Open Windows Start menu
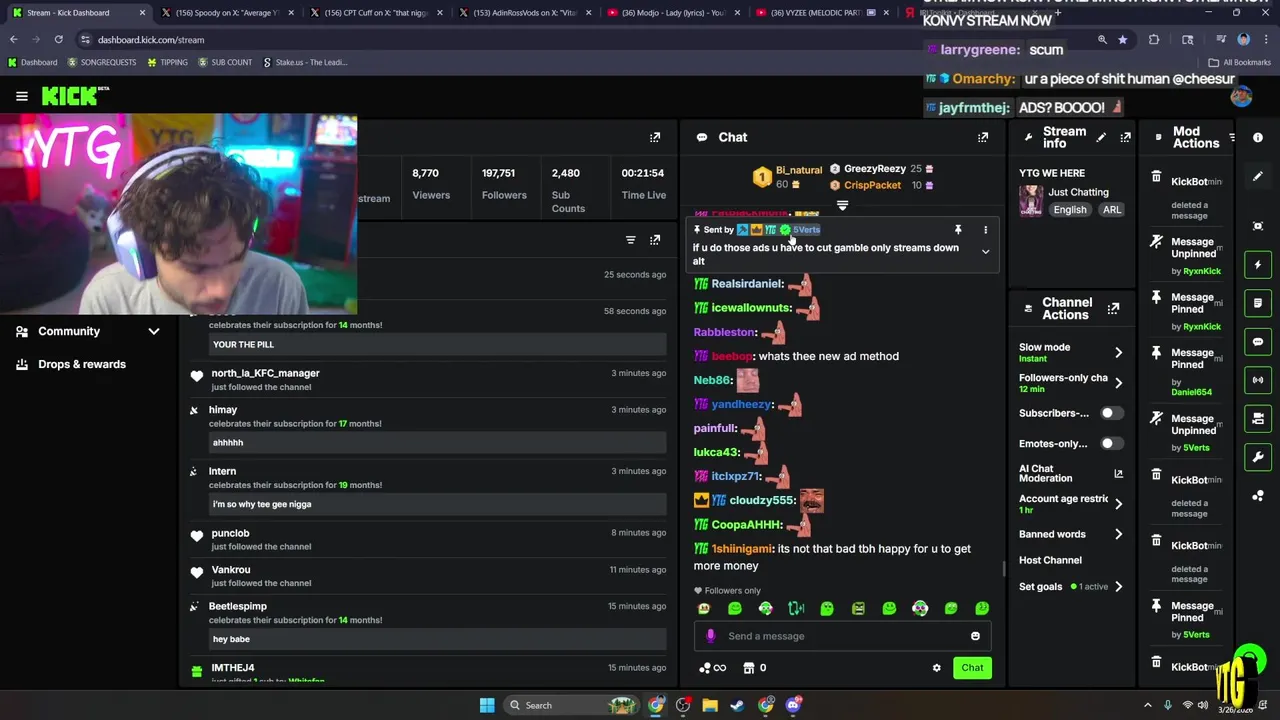This screenshot has width=1280, height=720. click(487, 705)
